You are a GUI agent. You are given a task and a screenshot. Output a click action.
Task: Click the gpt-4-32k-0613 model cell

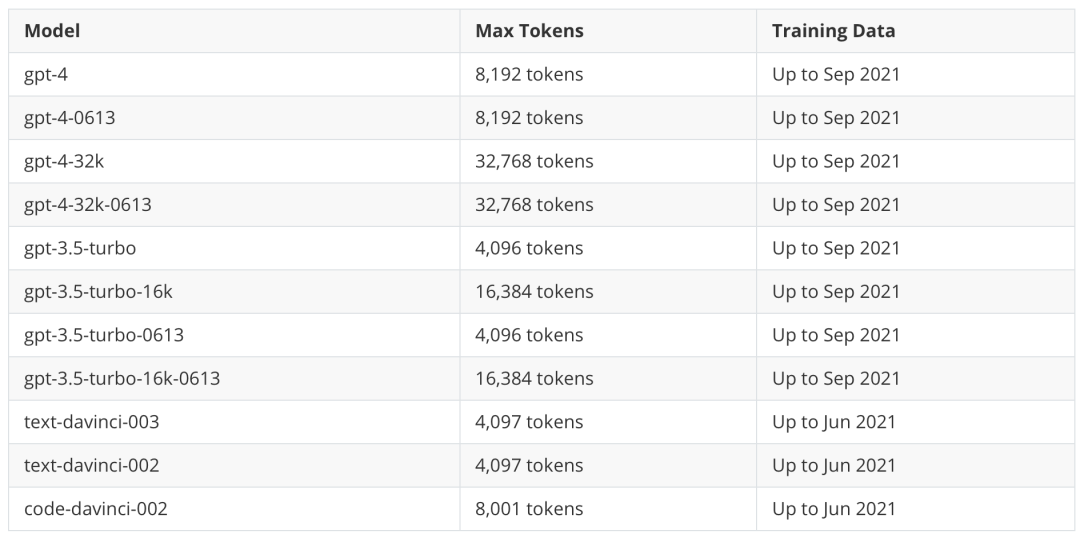pyautogui.click(x=88, y=205)
